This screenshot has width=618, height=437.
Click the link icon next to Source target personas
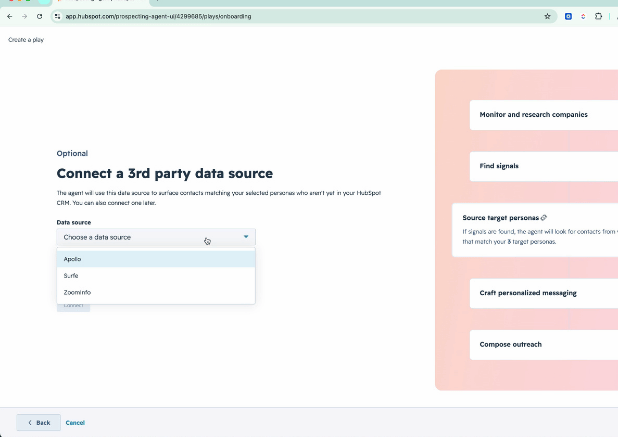(544, 218)
